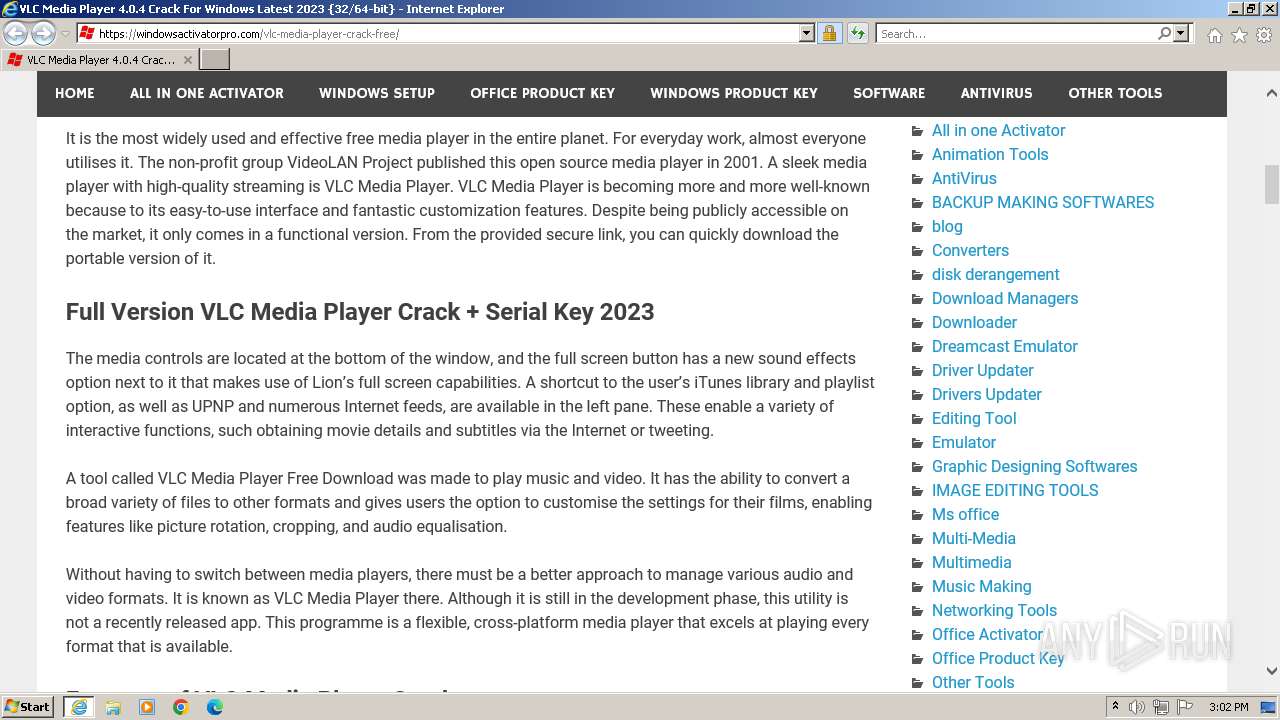Close the VLC Media Player tab

[x=187, y=60]
